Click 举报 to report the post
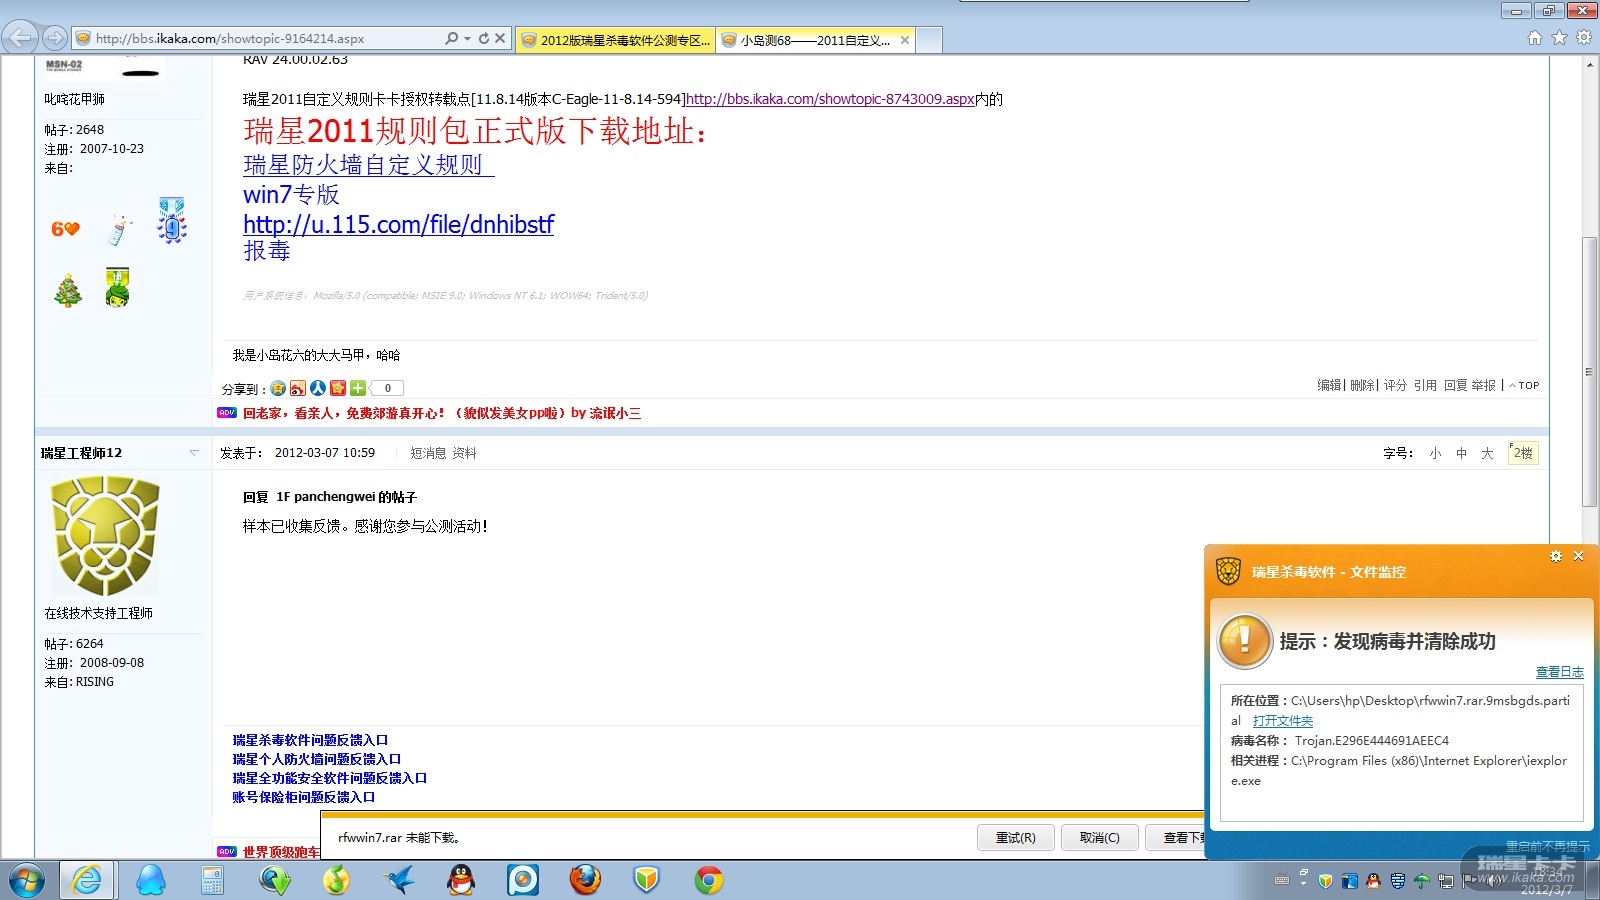Image resolution: width=1600 pixels, height=900 pixels. tap(1484, 385)
